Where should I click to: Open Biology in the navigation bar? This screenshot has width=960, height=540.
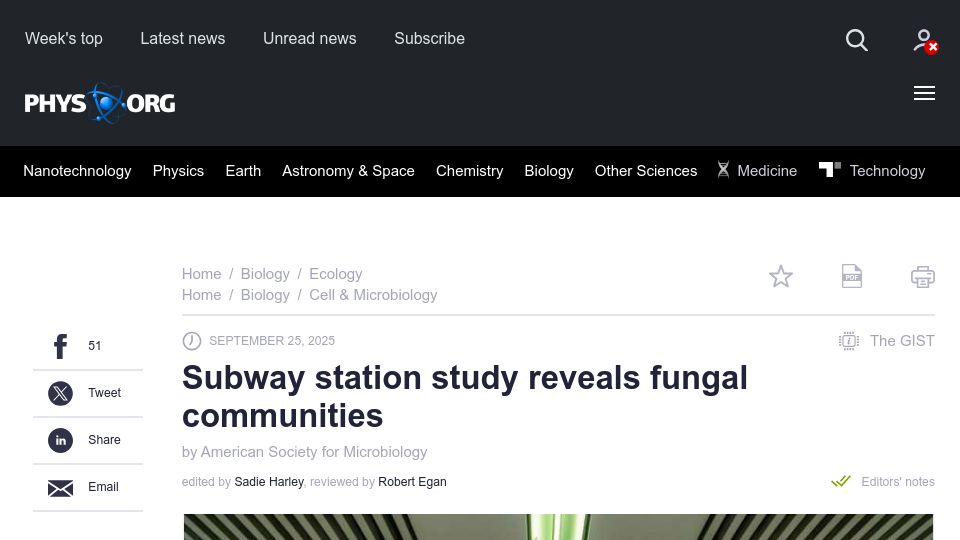tap(549, 171)
